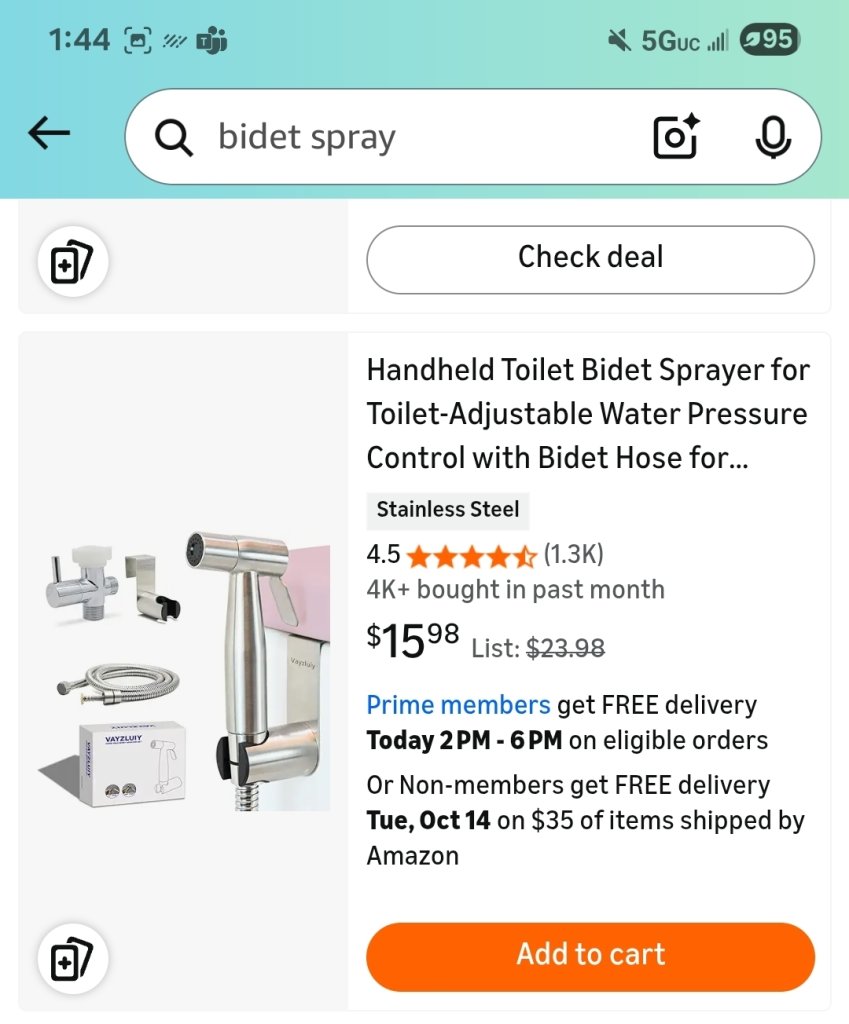Tap the microphone voice search icon
This screenshot has width=849, height=1024.
(771, 137)
